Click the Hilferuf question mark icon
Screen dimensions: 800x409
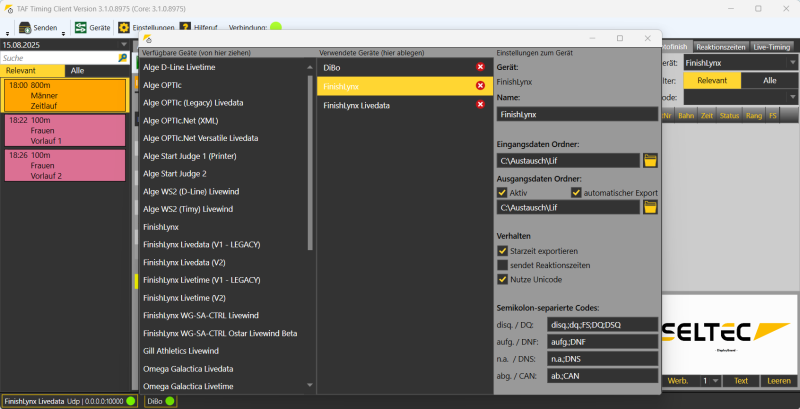[x=184, y=28]
